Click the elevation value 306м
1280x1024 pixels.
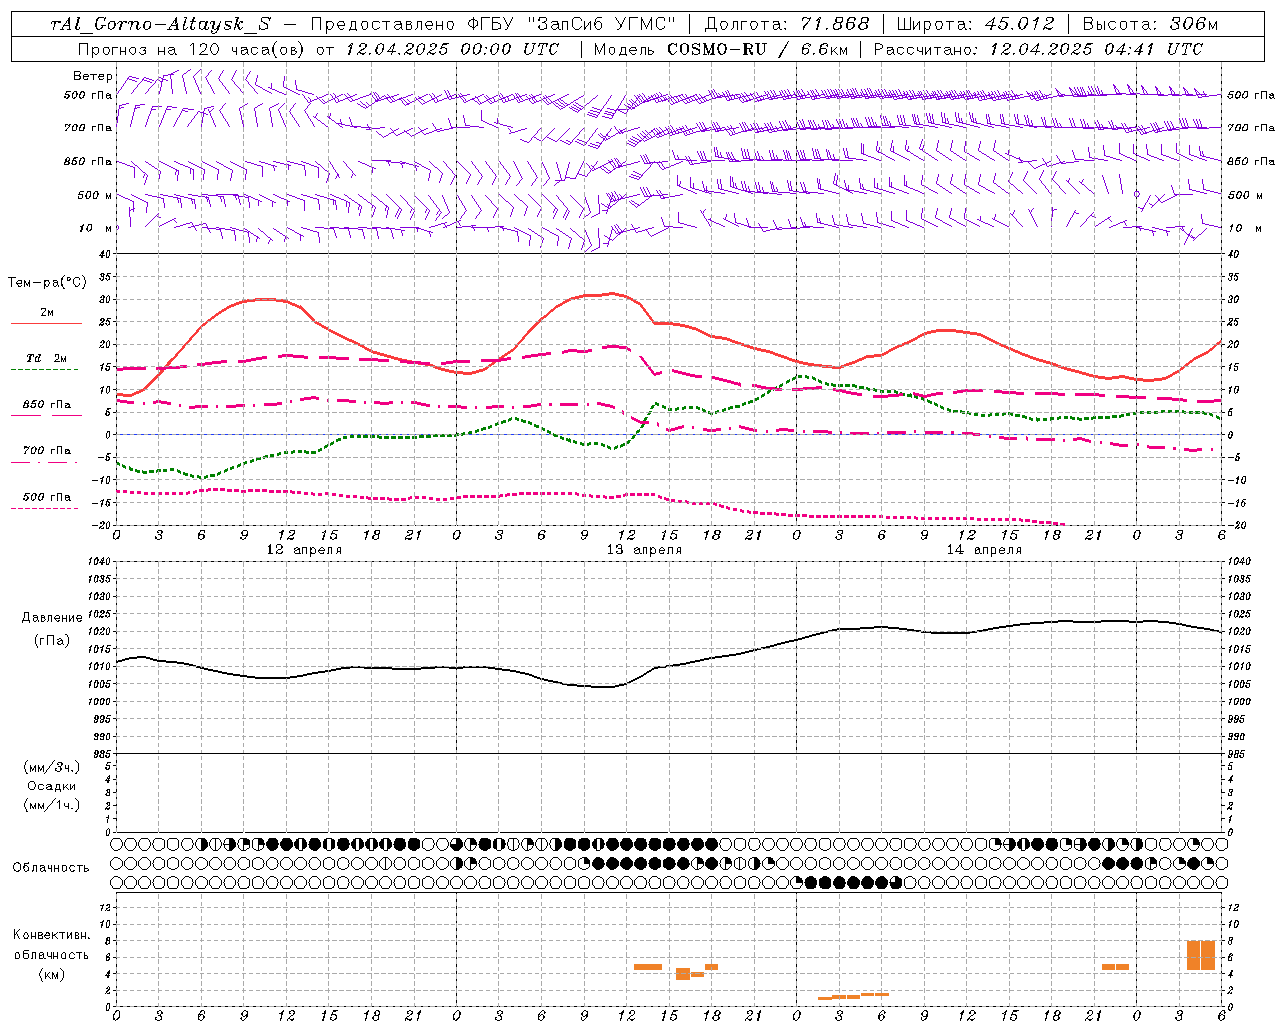tap(1194, 24)
